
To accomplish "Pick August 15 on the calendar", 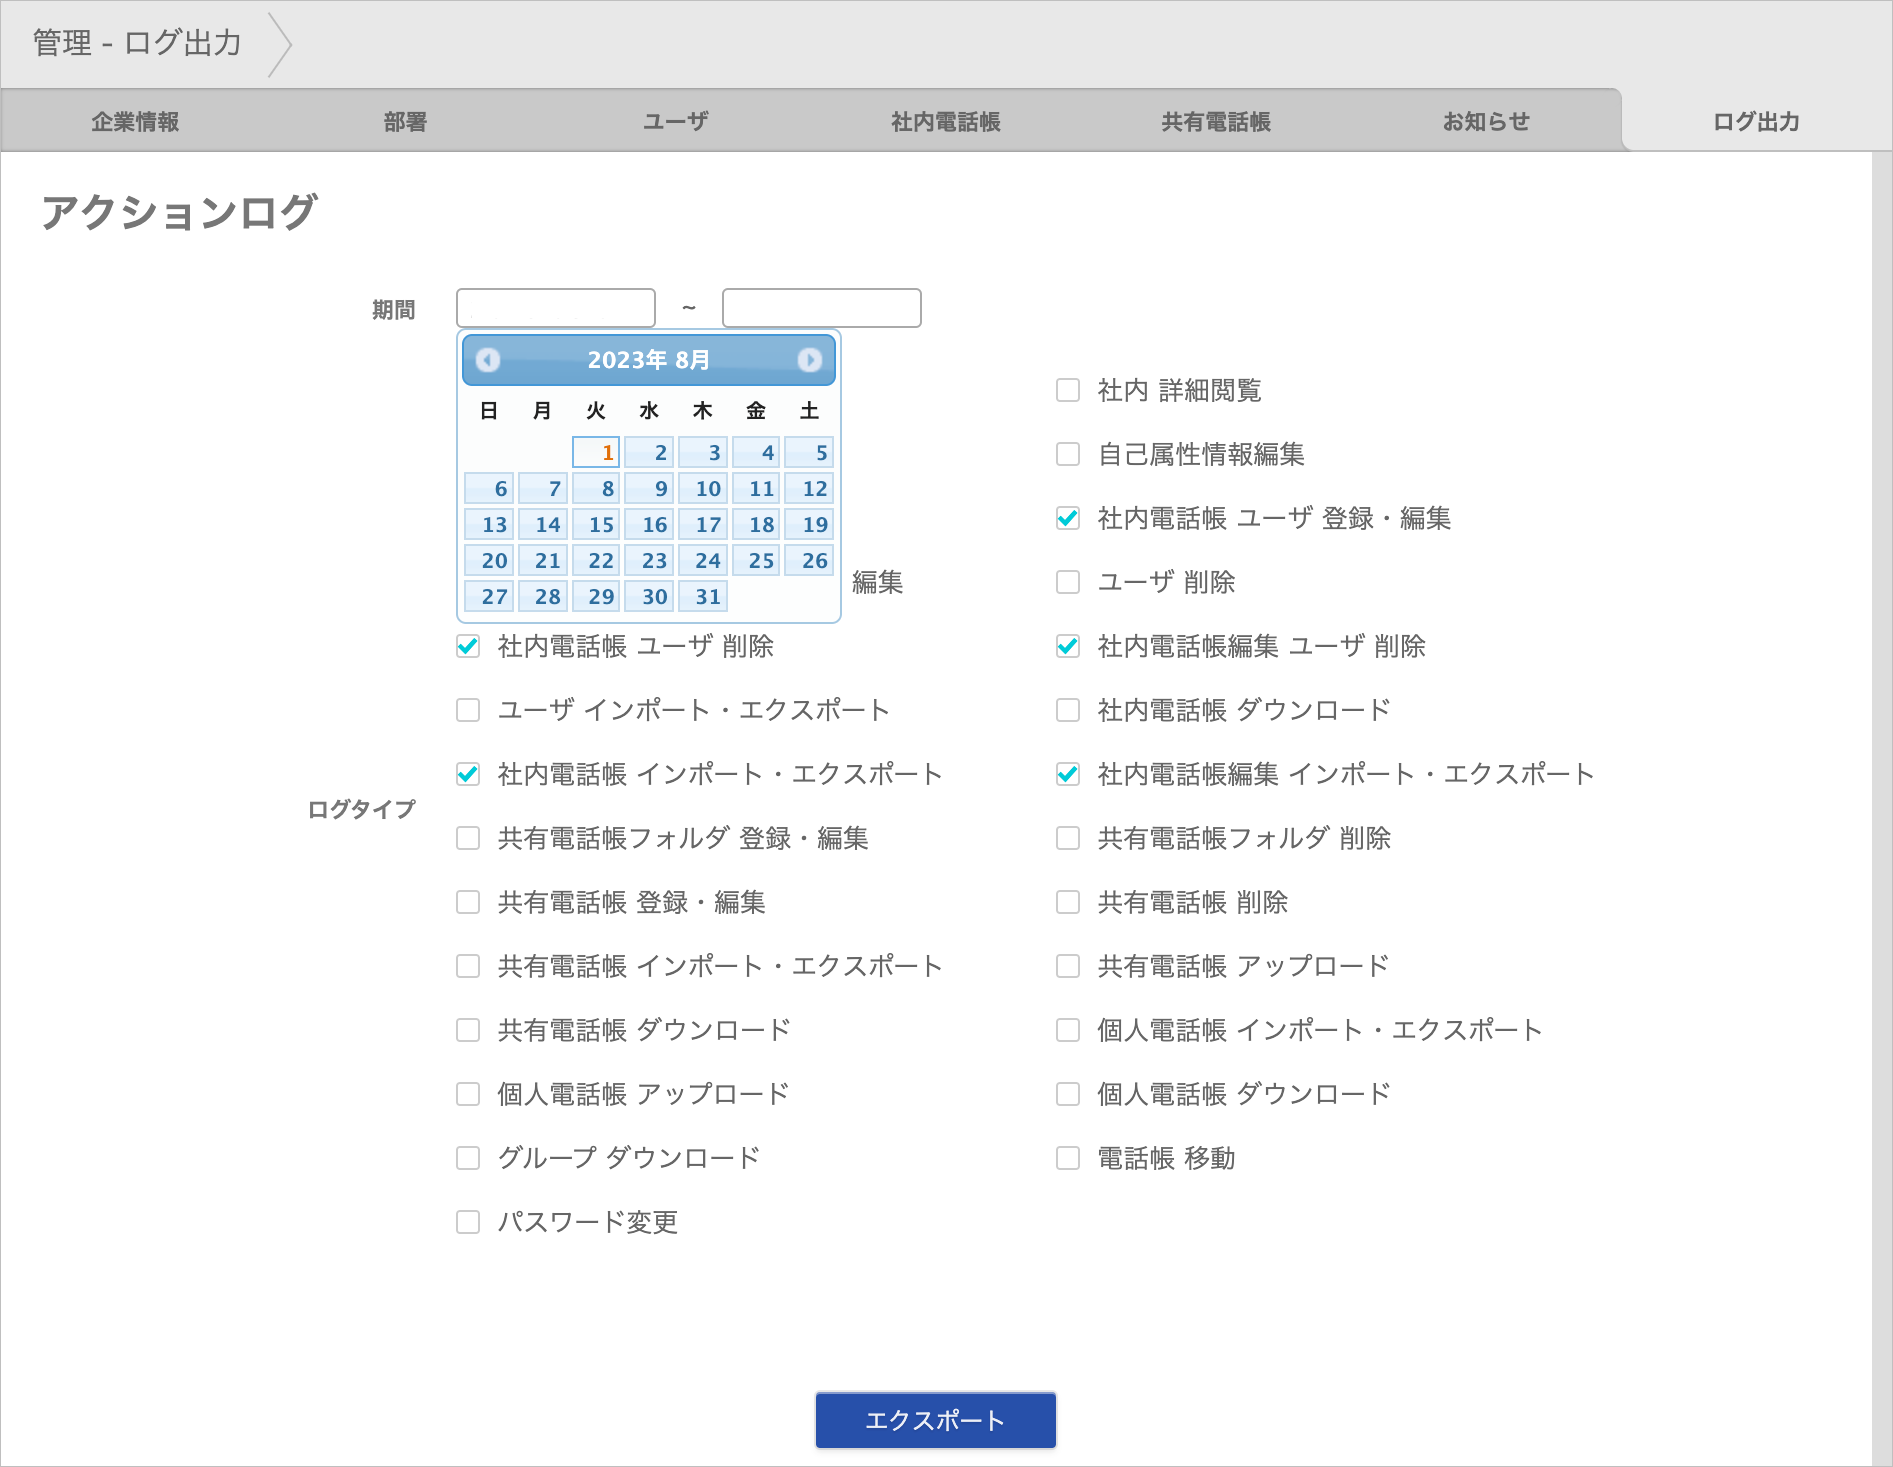I will pos(596,525).
